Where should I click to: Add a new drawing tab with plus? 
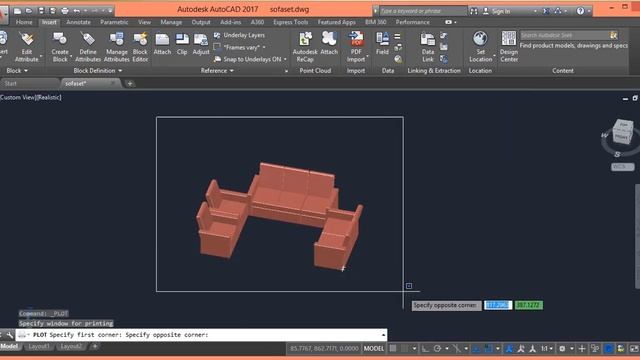pyautogui.click(x=130, y=84)
